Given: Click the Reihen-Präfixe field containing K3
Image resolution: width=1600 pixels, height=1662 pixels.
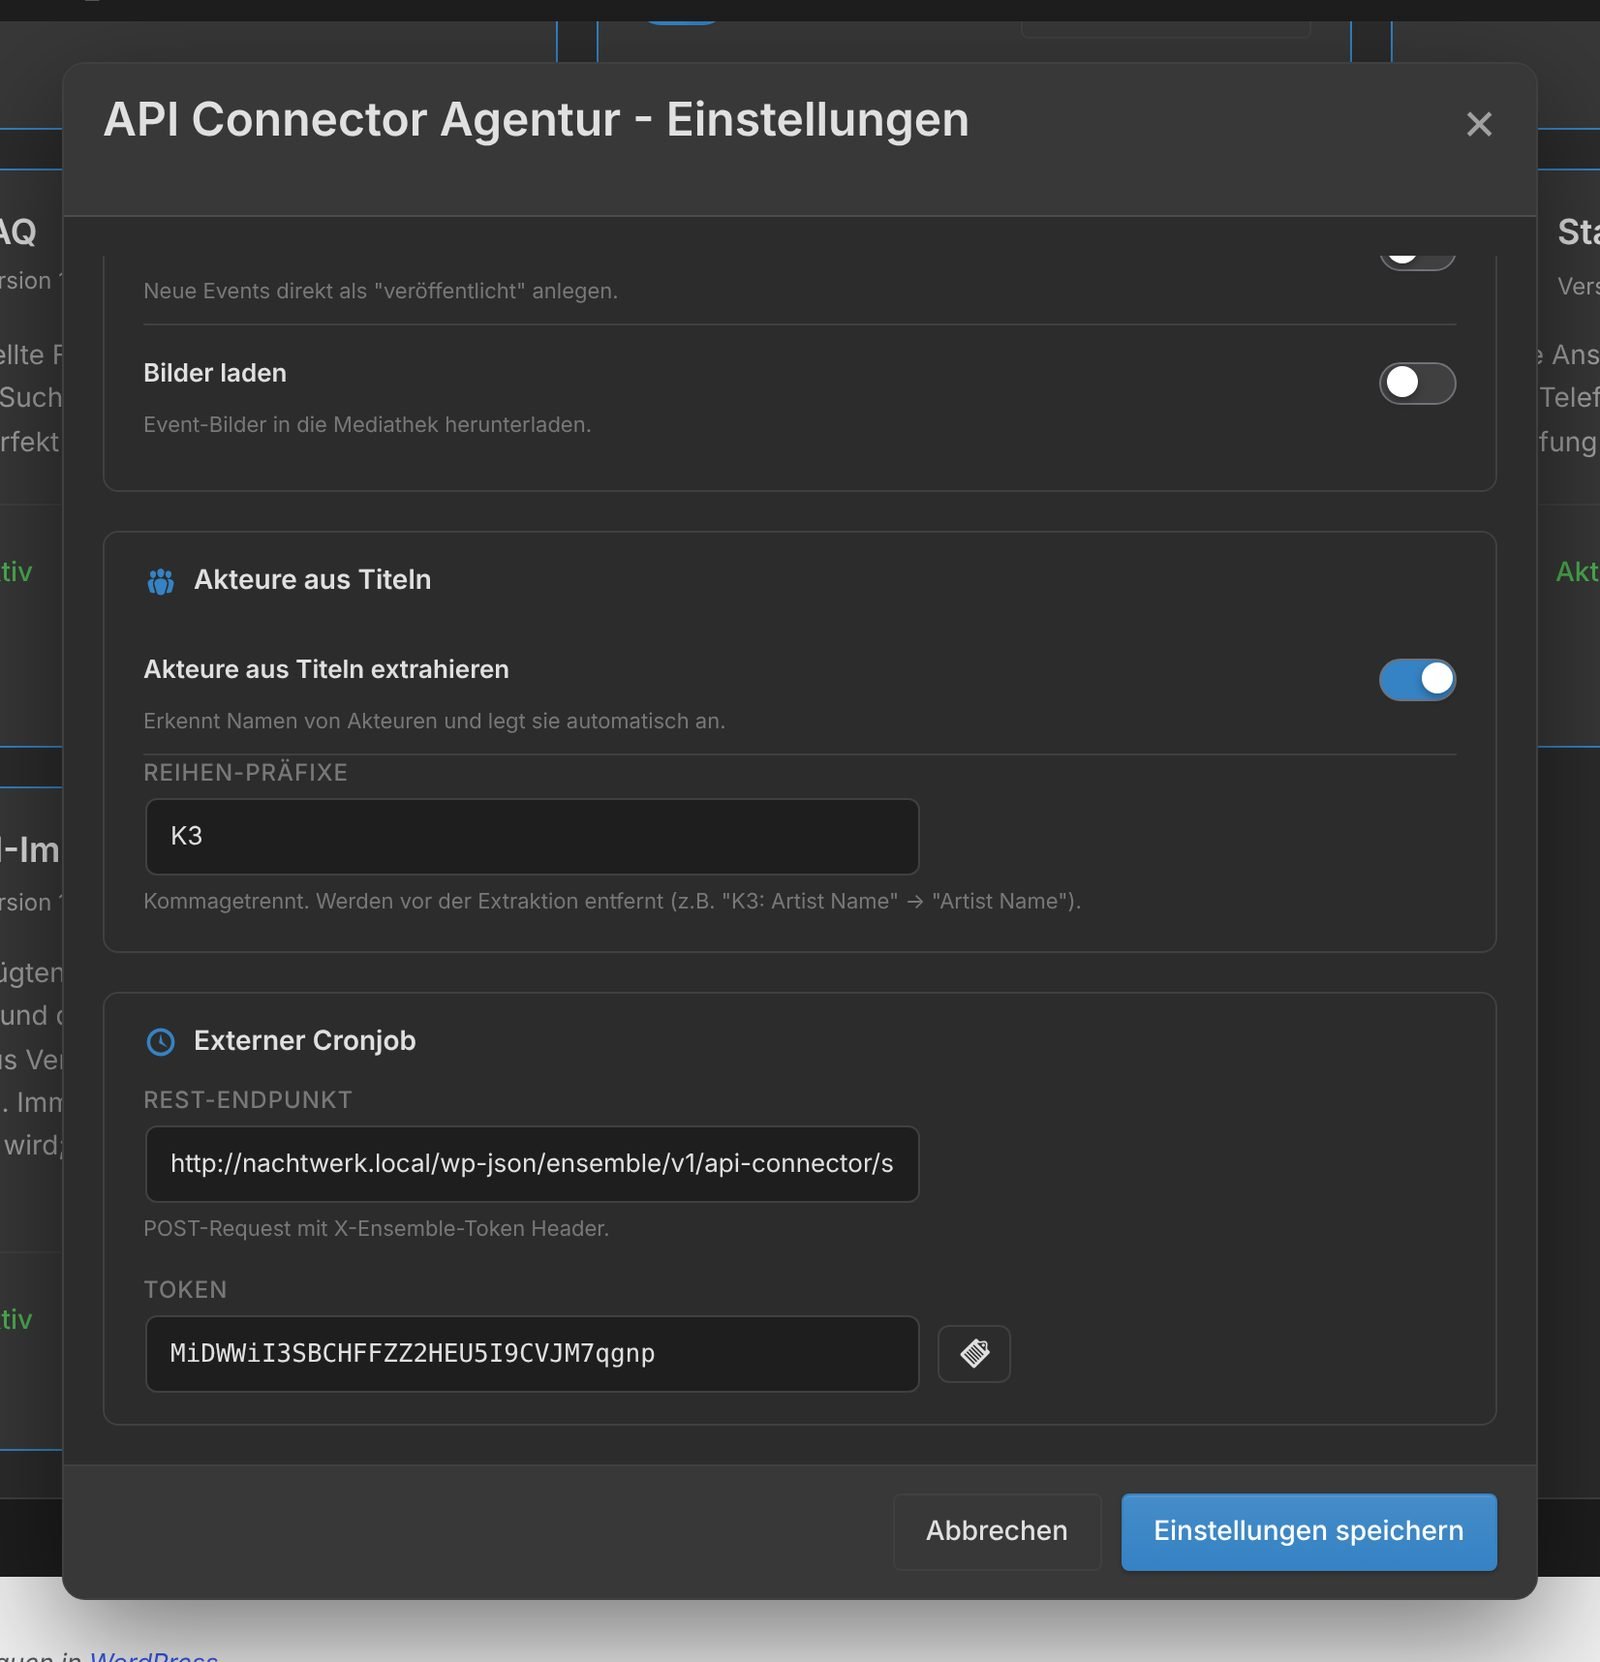Looking at the screenshot, I should tap(532, 836).
